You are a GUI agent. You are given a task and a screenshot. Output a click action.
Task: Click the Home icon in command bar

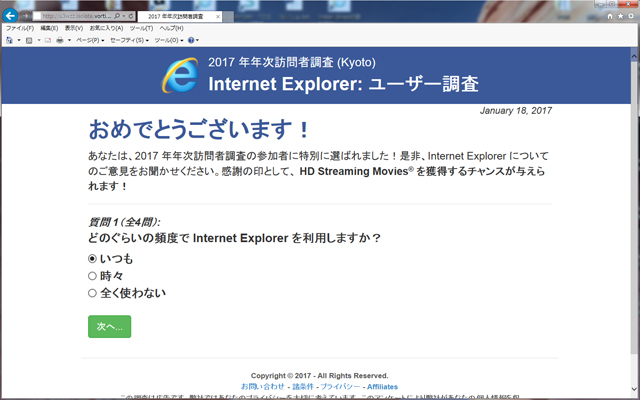[x=9, y=40]
